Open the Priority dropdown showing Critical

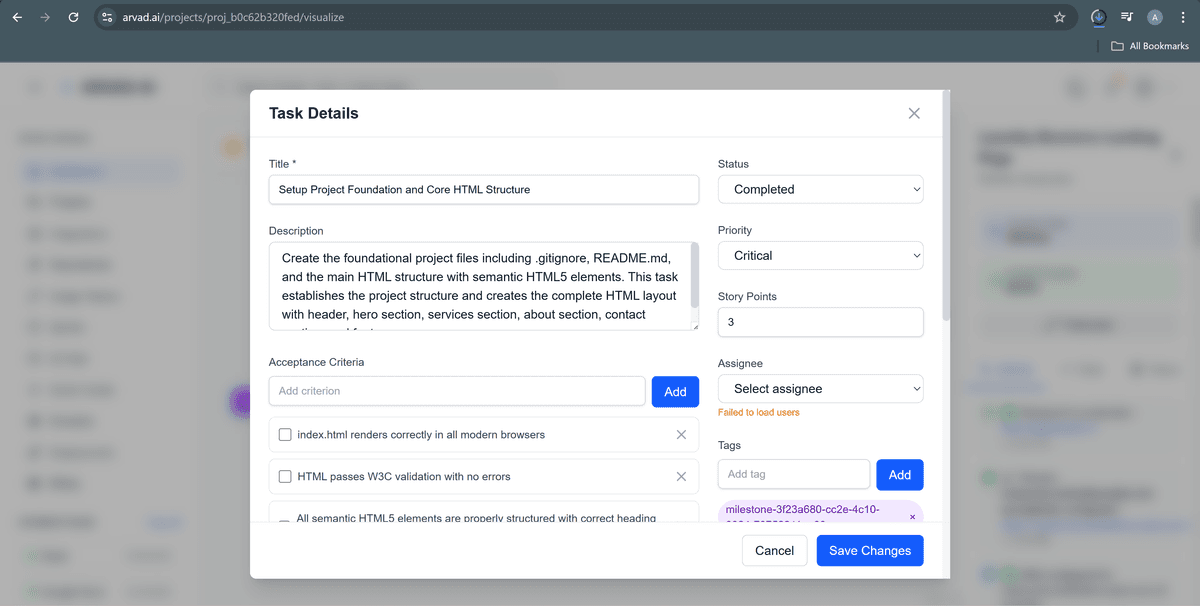click(x=820, y=255)
